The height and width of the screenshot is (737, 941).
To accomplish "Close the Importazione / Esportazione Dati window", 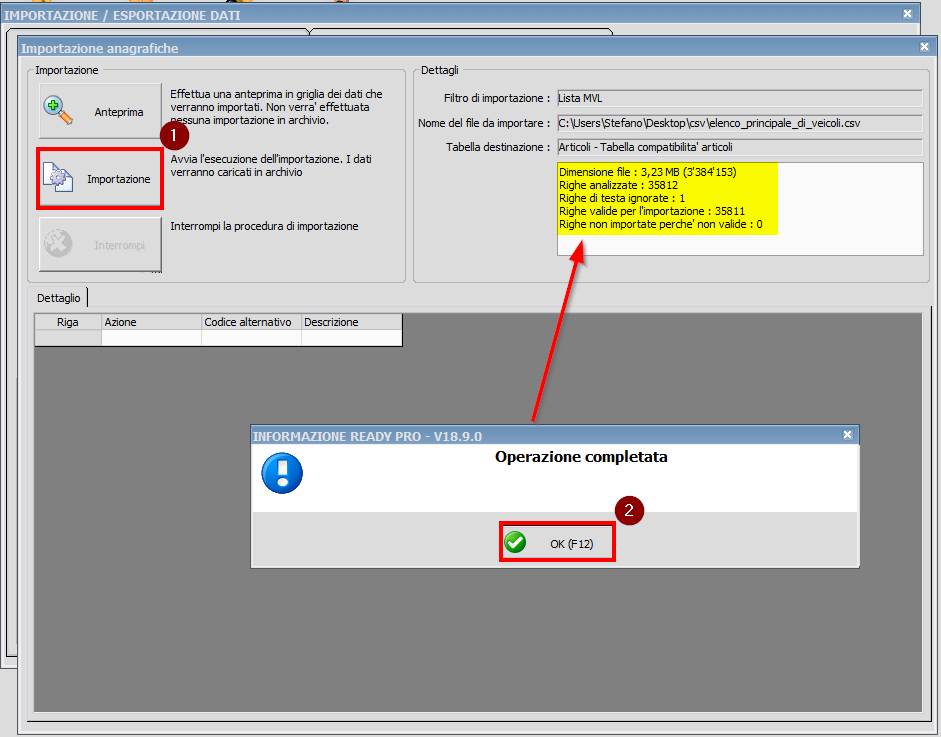I will (907, 14).
